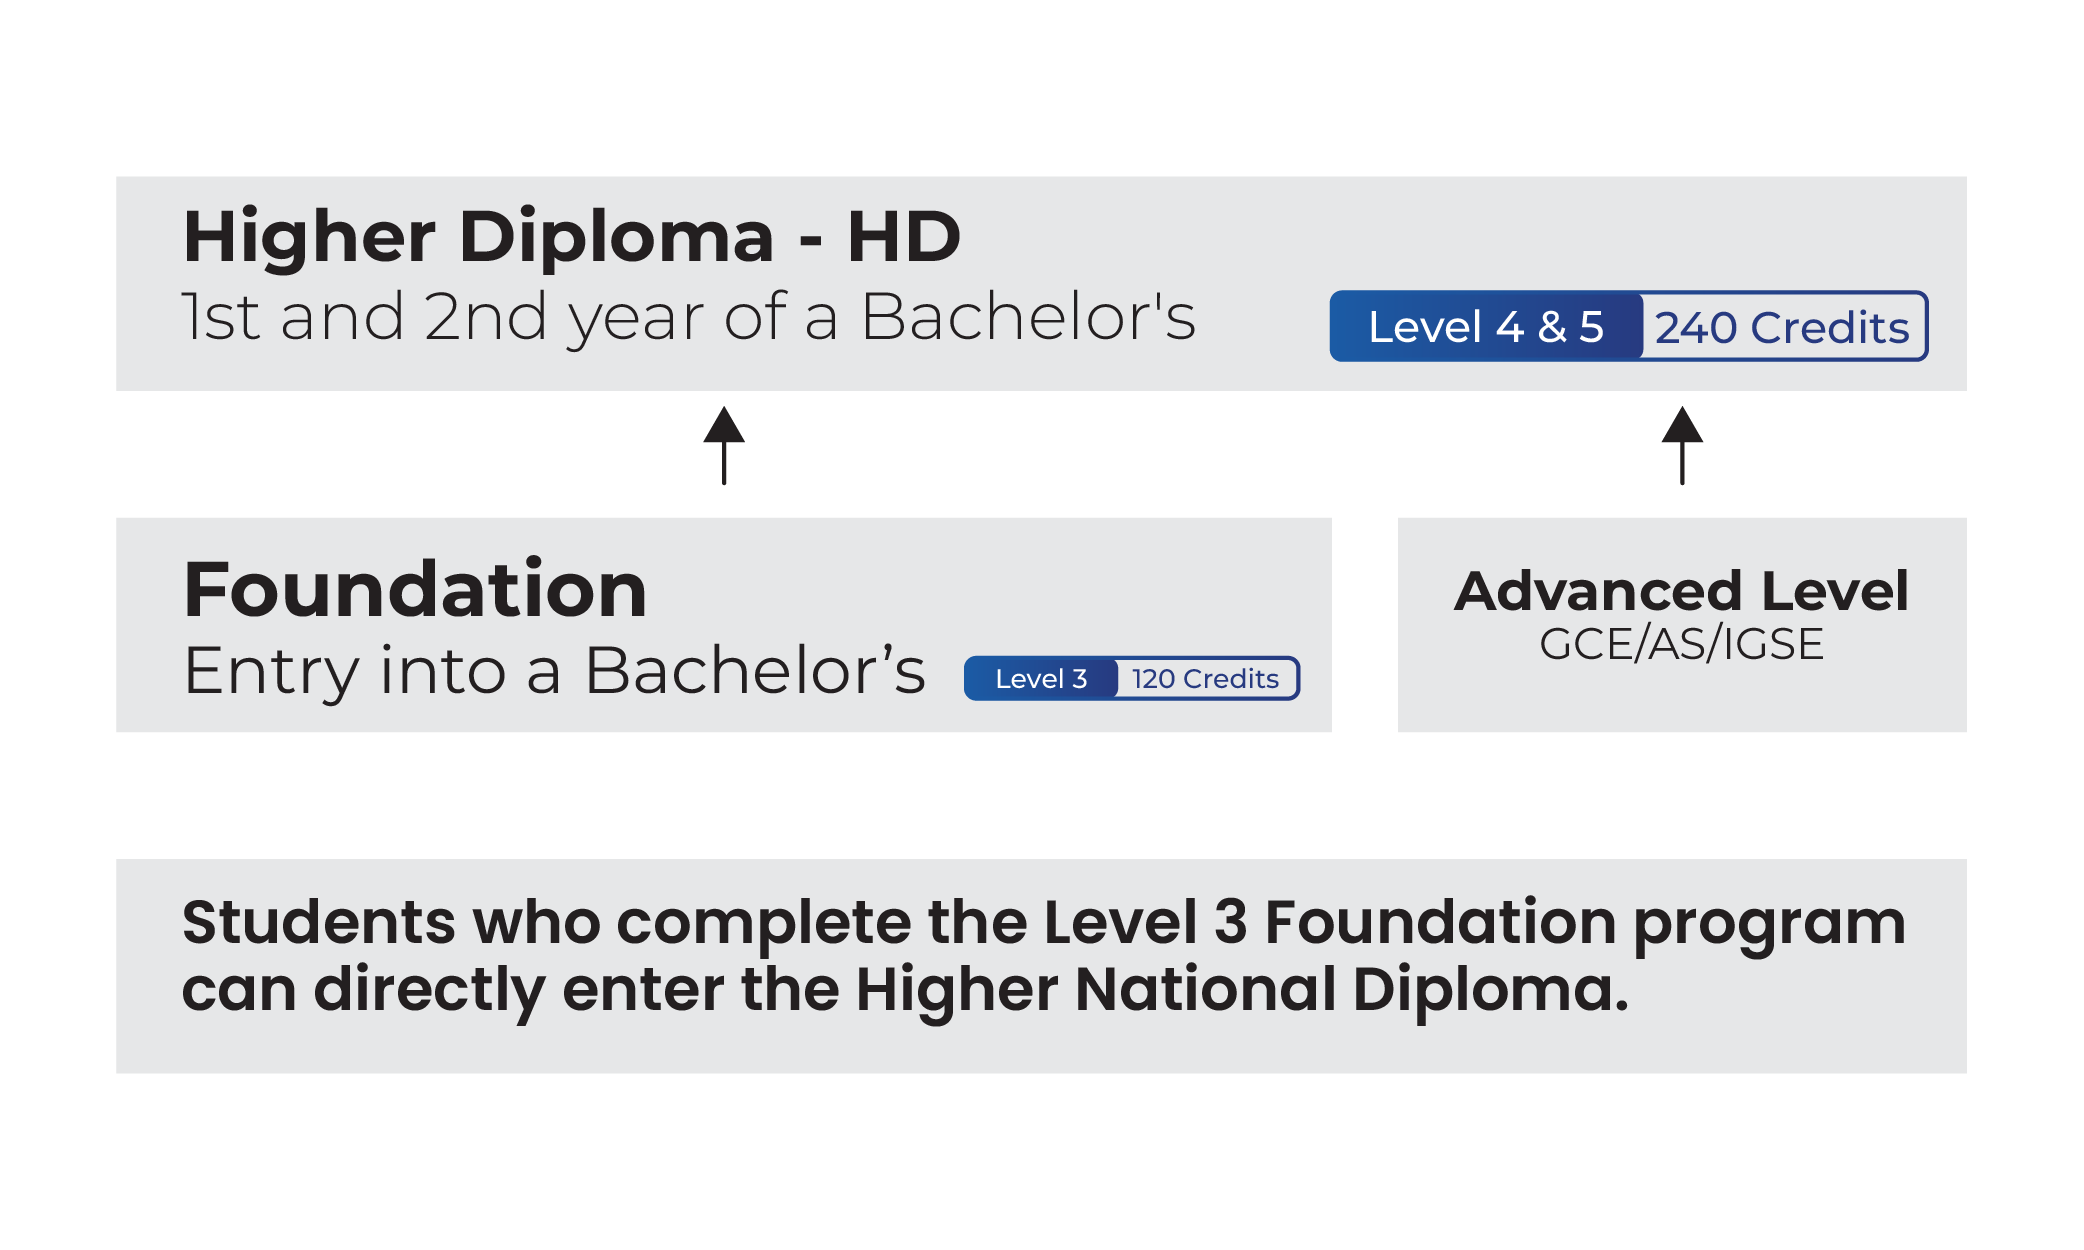Click the Advanced Level heading
2084x1250 pixels.
pos(1682,591)
